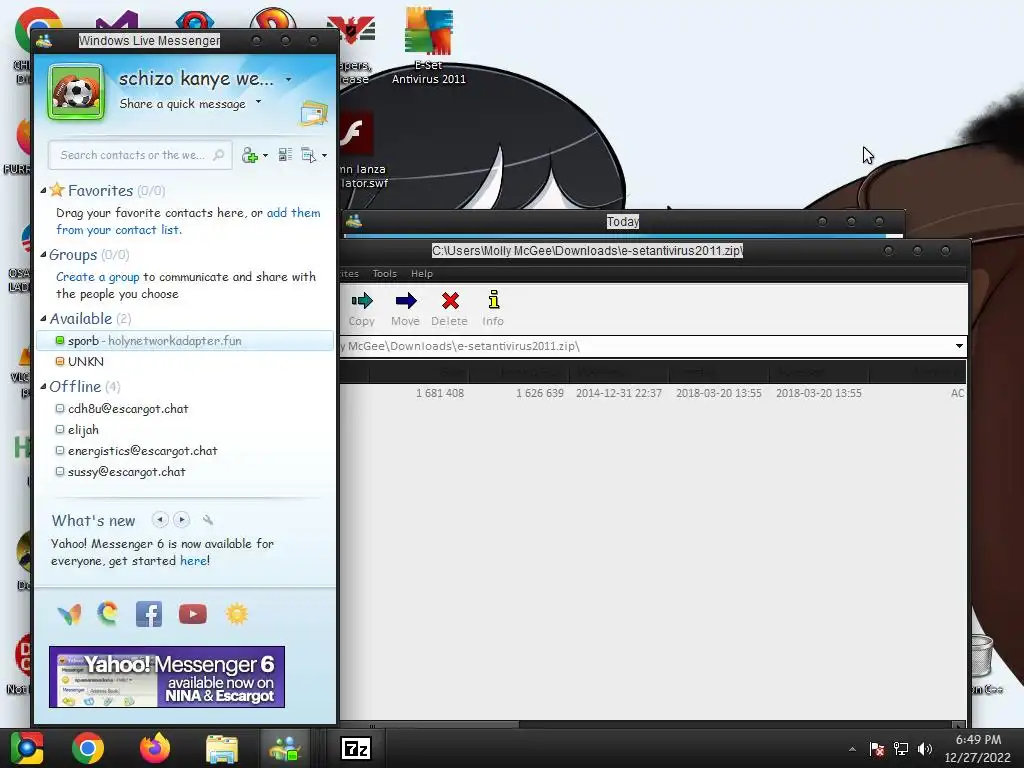Open File Explorer from the taskbar
This screenshot has height=768, width=1024.
222,748
